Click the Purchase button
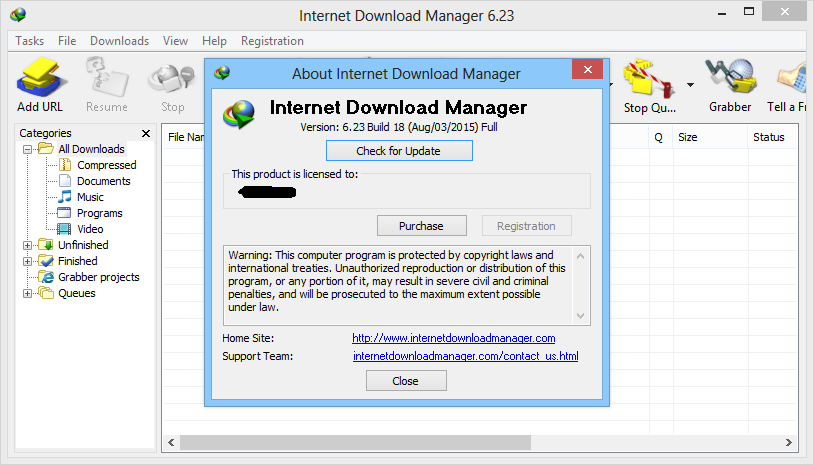Image resolution: width=814 pixels, height=465 pixels. [422, 226]
